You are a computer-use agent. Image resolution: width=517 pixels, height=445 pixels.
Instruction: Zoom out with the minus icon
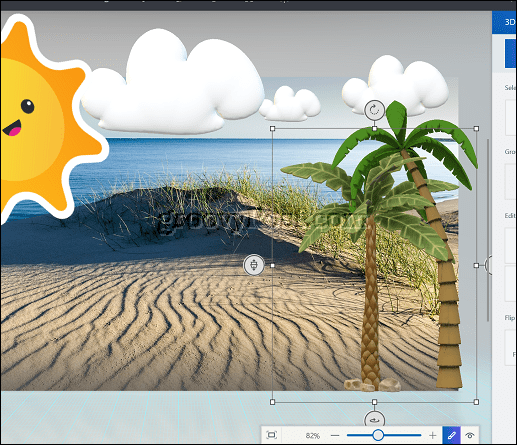click(335, 435)
